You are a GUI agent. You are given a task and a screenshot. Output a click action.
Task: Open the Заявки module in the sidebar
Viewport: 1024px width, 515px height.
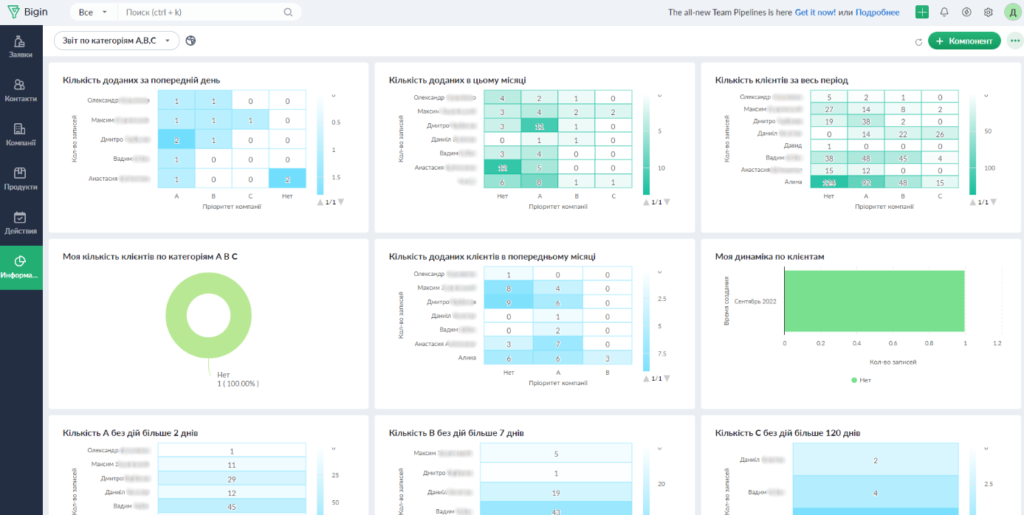(x=20, y=46)
